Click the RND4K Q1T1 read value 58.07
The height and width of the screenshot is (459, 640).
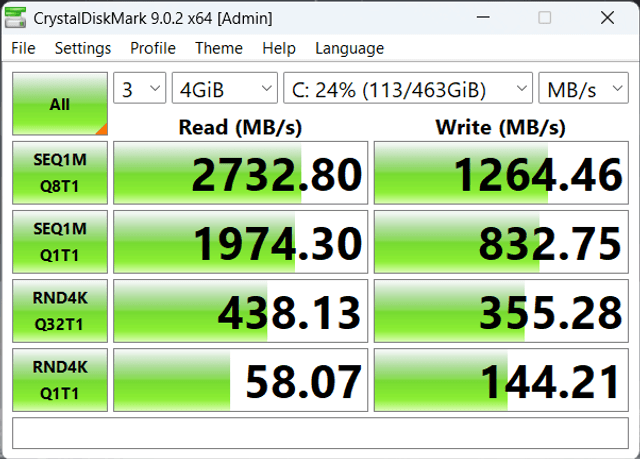pyautogui.click(x=240, y=380)
